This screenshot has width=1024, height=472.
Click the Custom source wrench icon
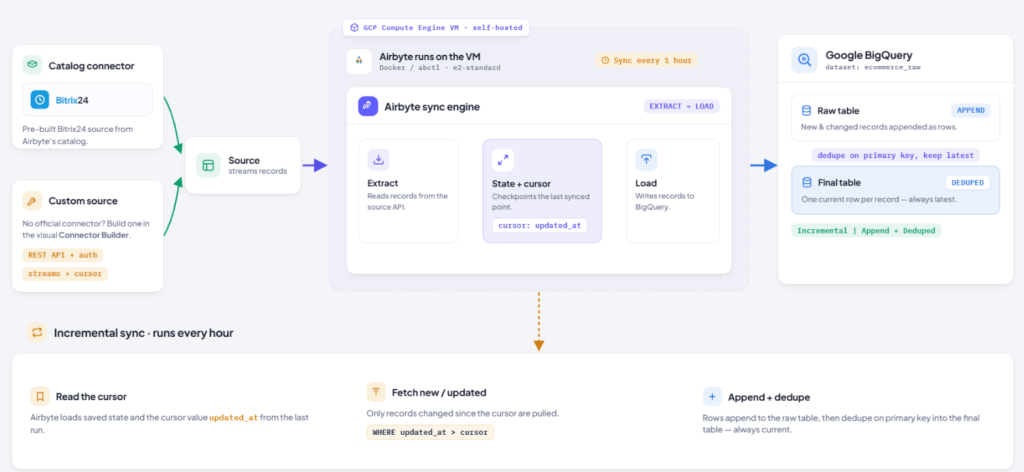click(x=32, y=200)
